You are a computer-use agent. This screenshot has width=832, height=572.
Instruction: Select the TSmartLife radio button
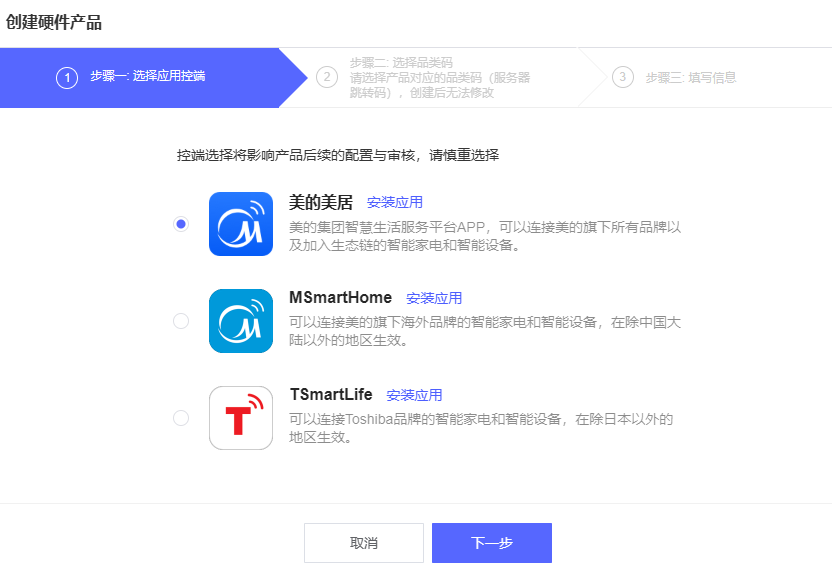[x=181, y=418]
